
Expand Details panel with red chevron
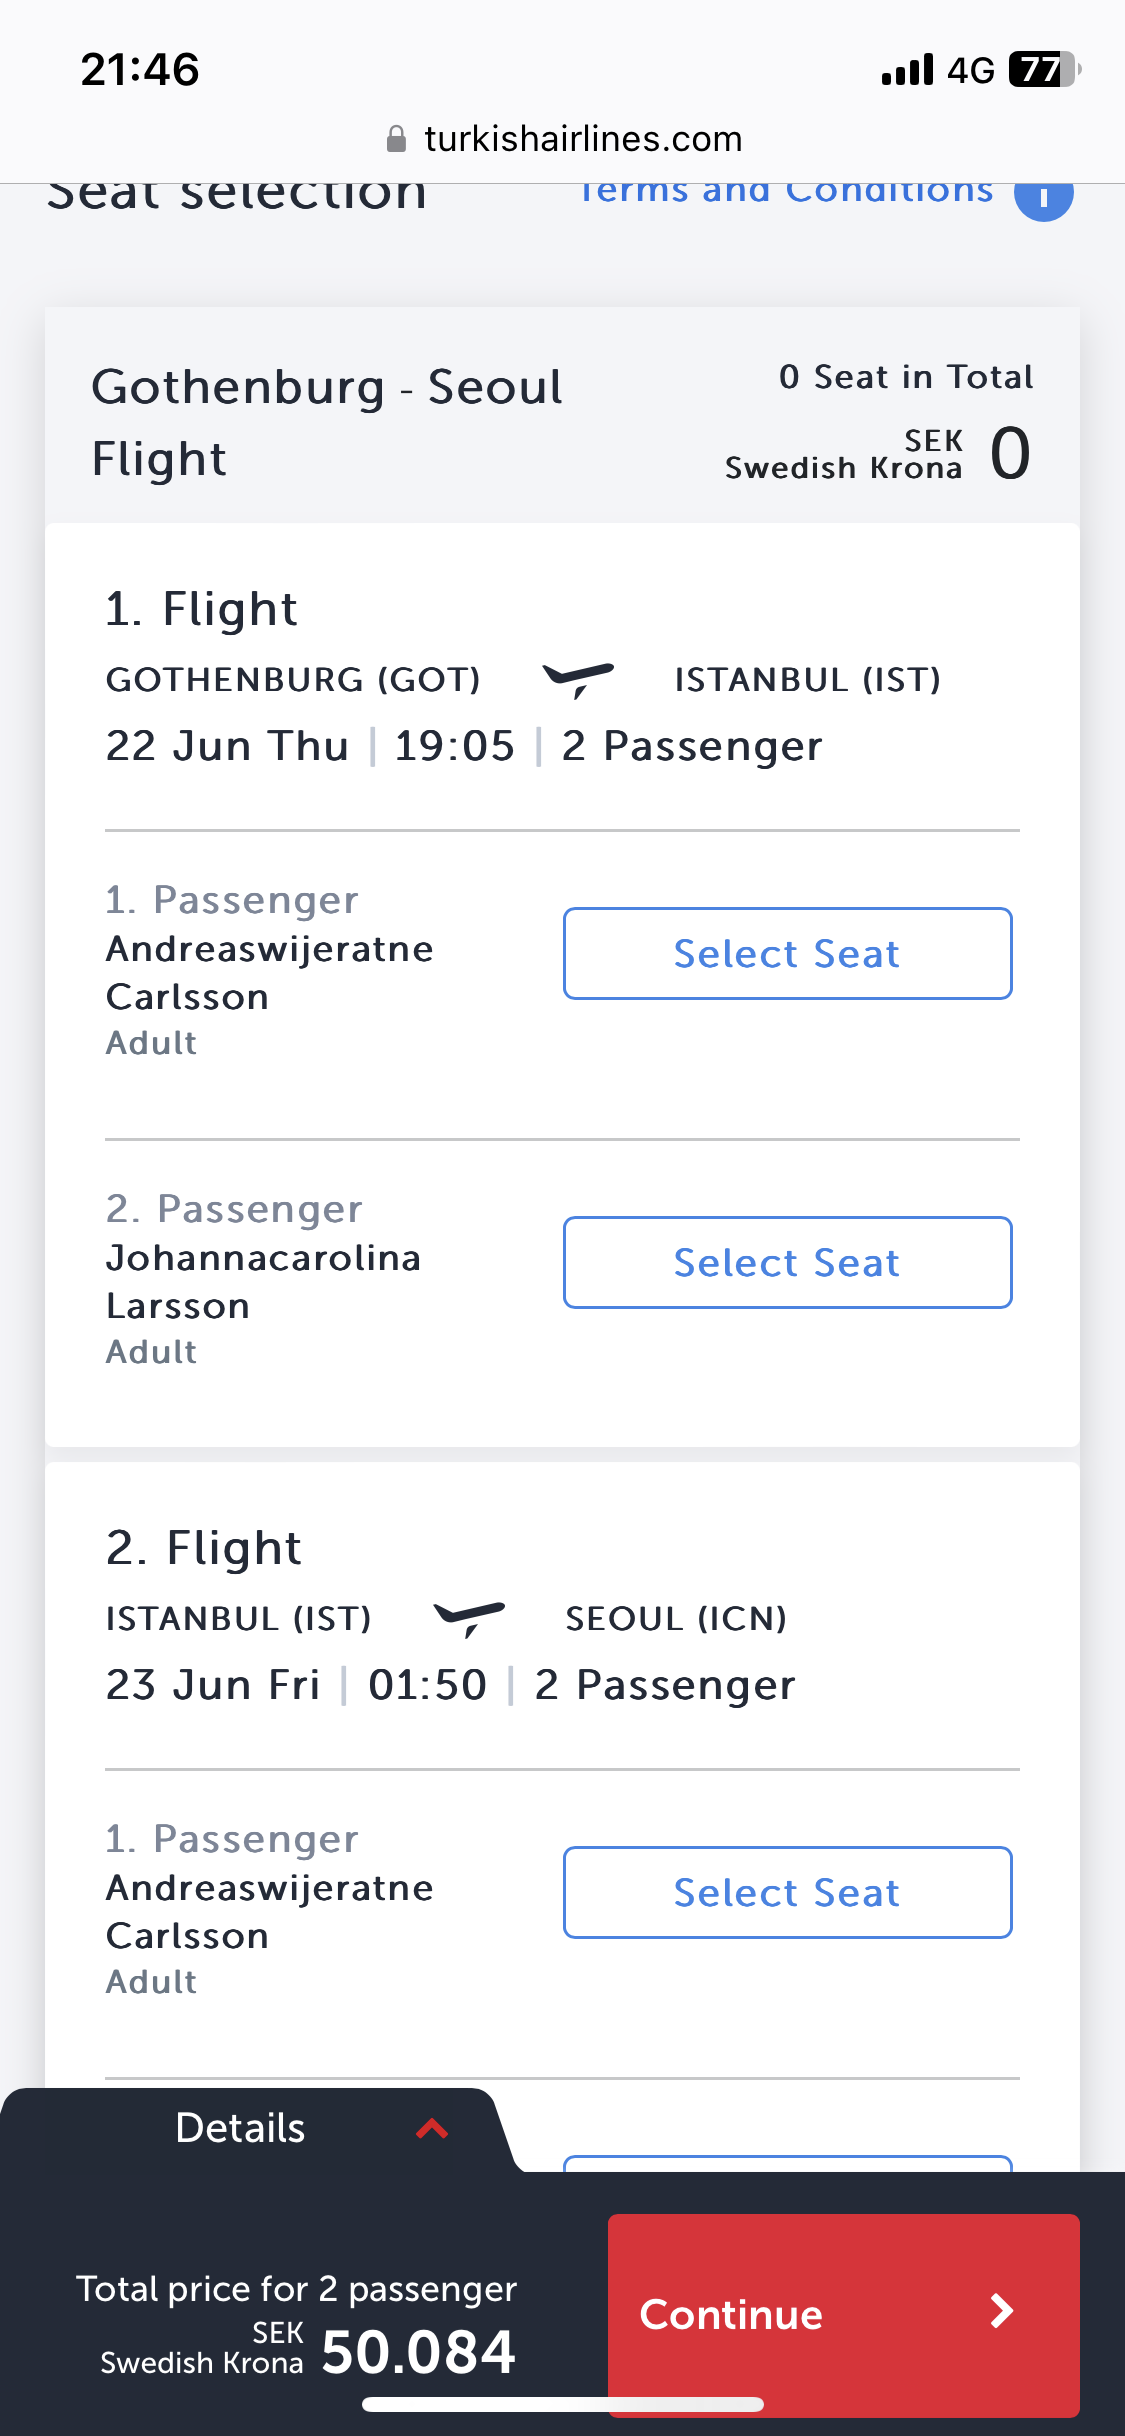pyautogui.click(x=432, y=2128)
